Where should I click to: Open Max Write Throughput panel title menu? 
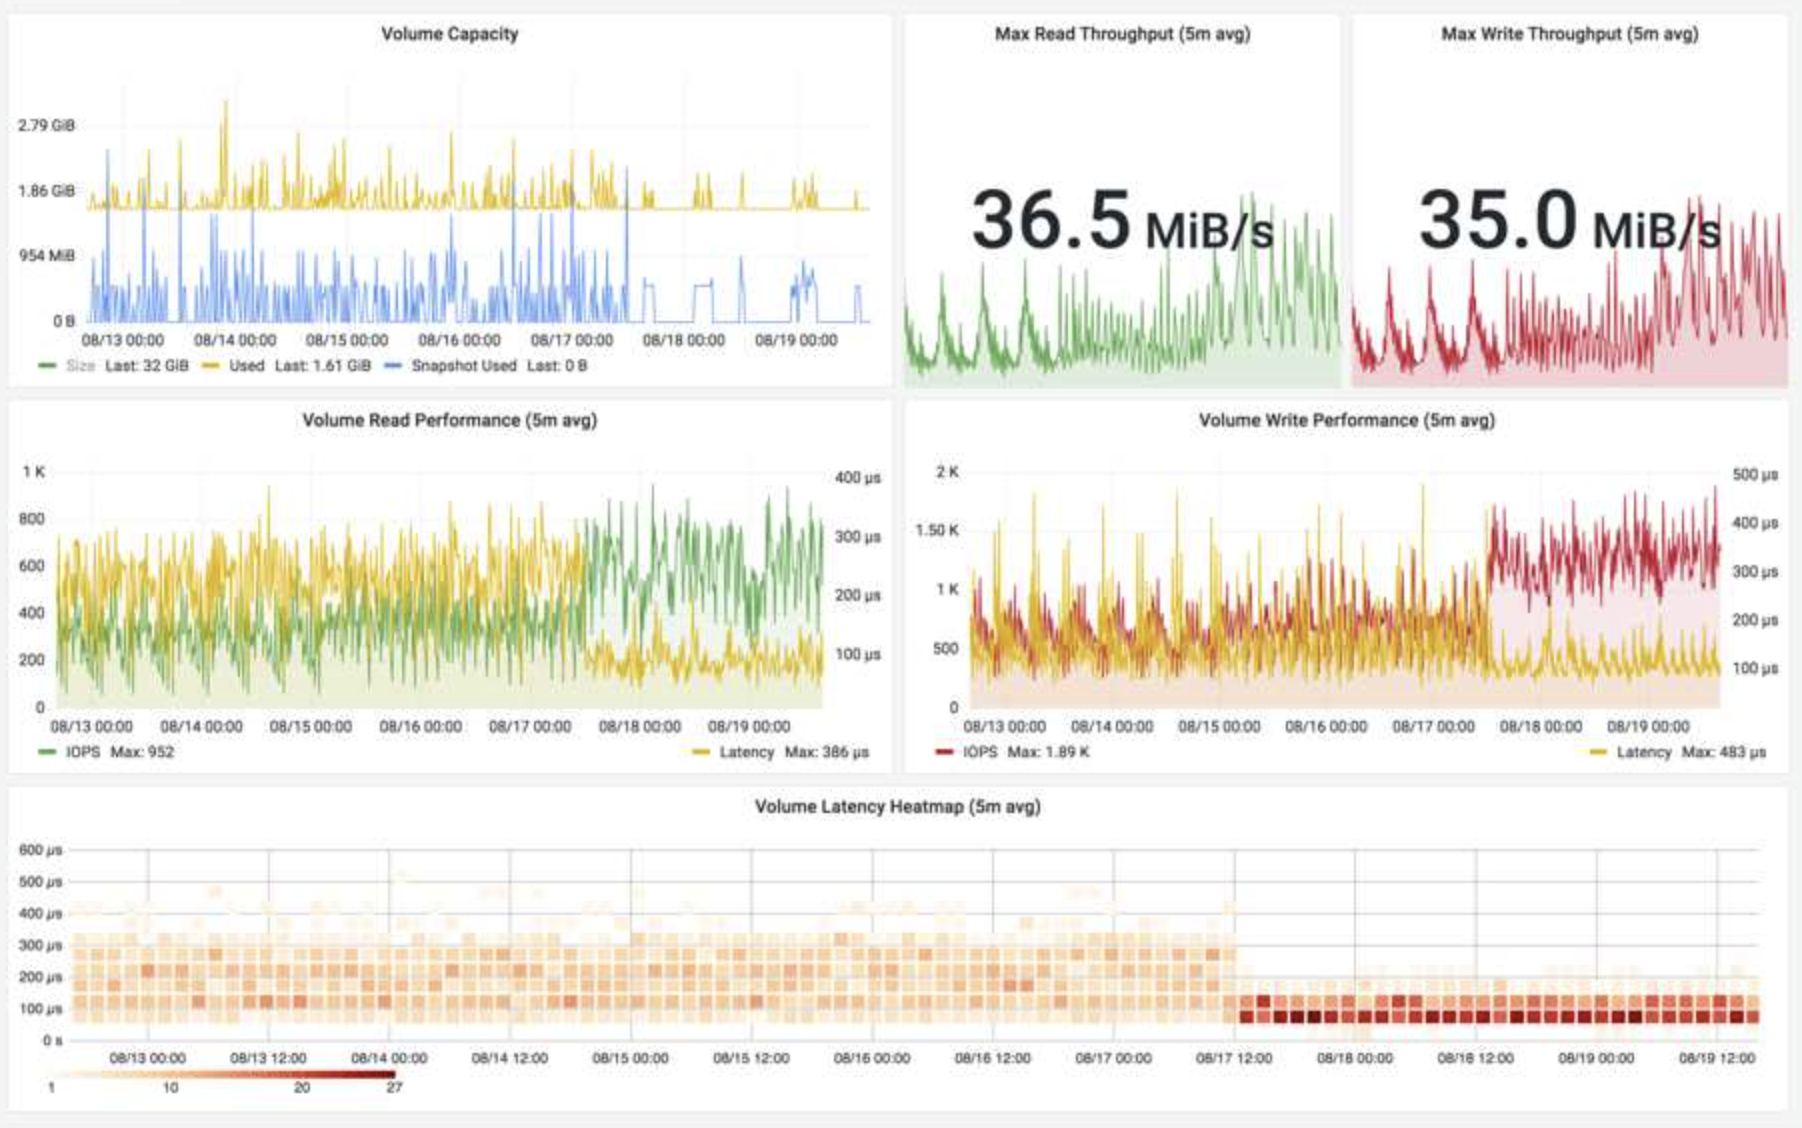click(x=1569, y=34)
